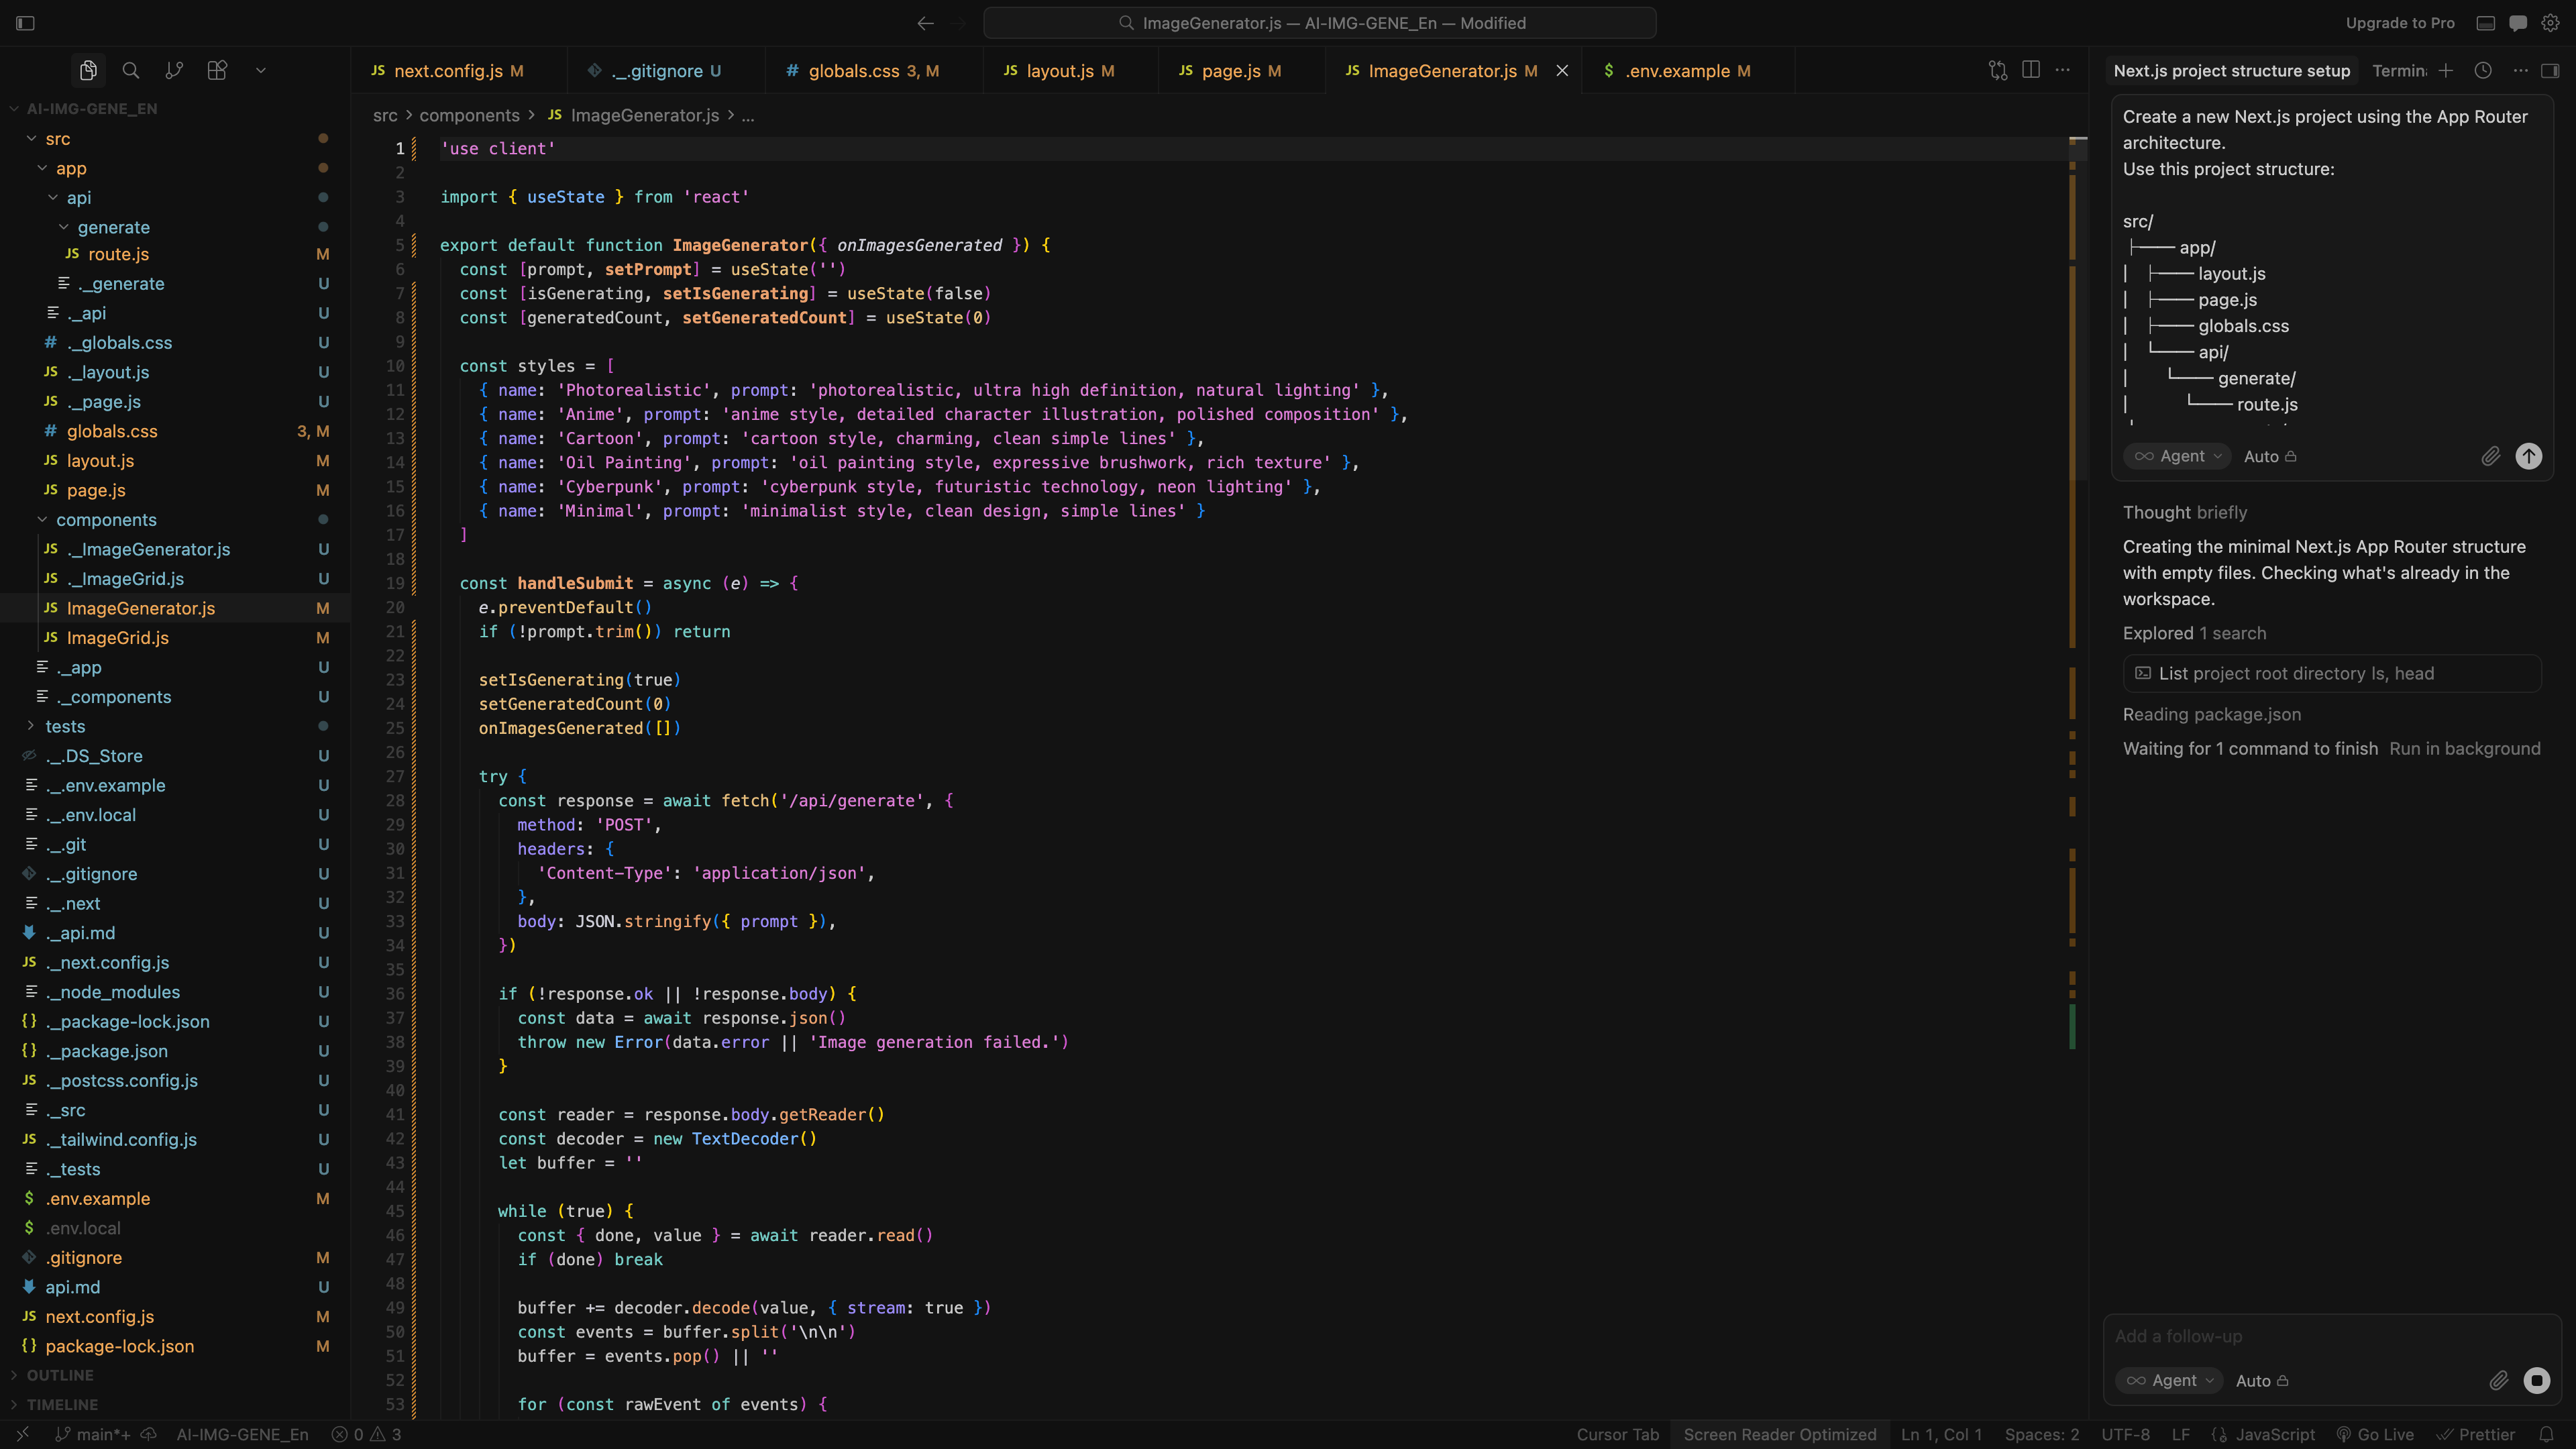Click the main branch indicator
The height and width of the screenshot is (1449, 2576).
(93, 1435)
